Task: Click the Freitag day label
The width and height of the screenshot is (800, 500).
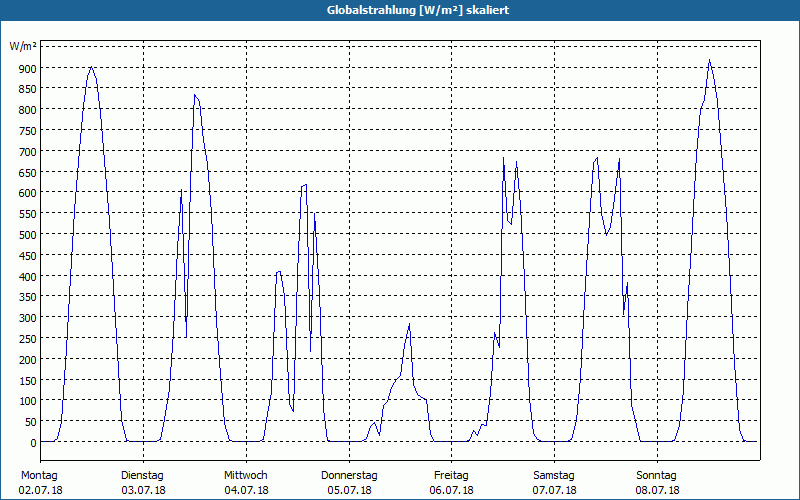Action: point(452,476)
